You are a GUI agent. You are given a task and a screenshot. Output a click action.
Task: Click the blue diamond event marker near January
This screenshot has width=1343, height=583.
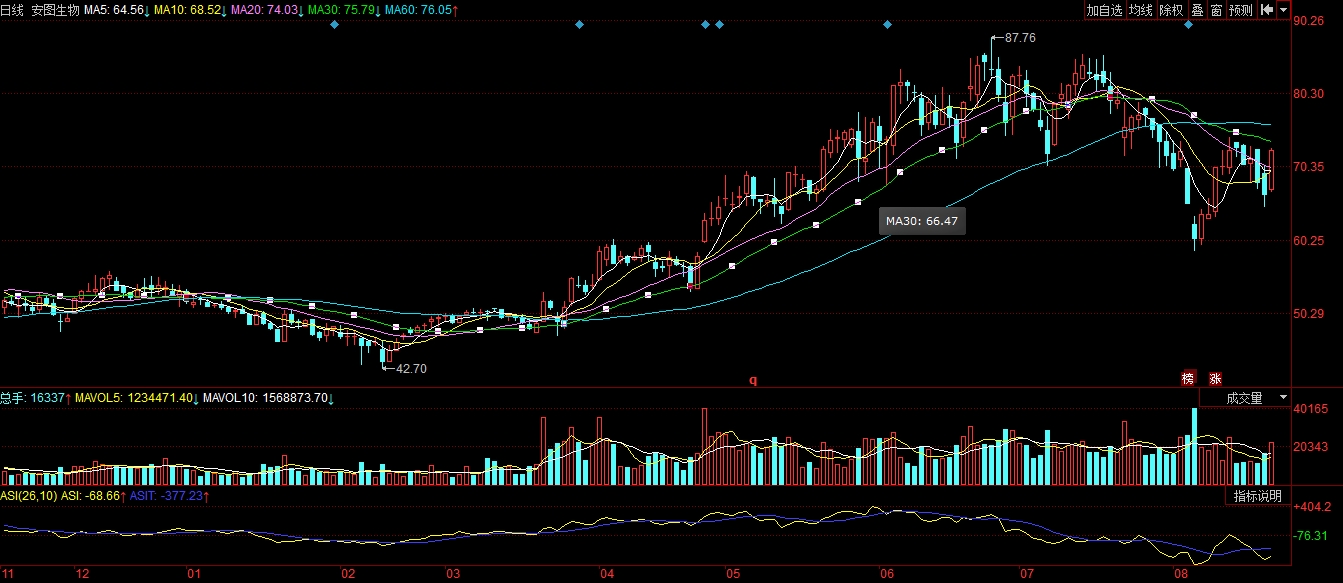[334, 24]
